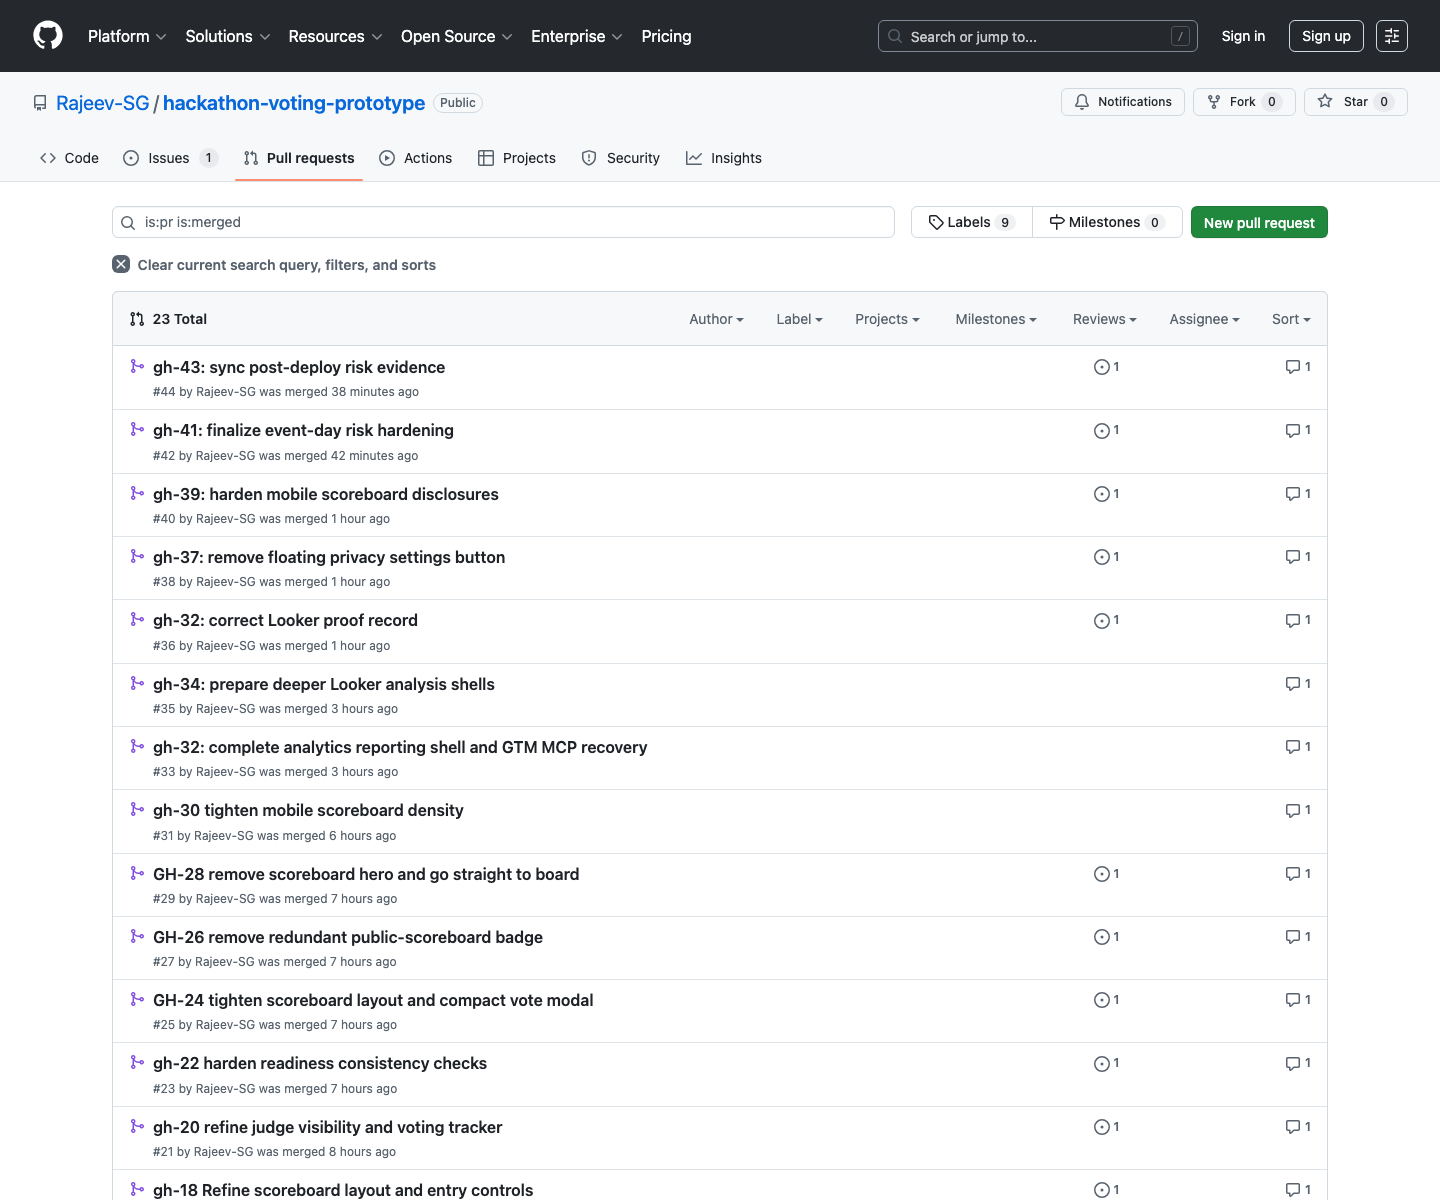Open the Sort dropdown
Image resolution: width=1440 pixels, height=1200 pixels.
coord(1291,319)
